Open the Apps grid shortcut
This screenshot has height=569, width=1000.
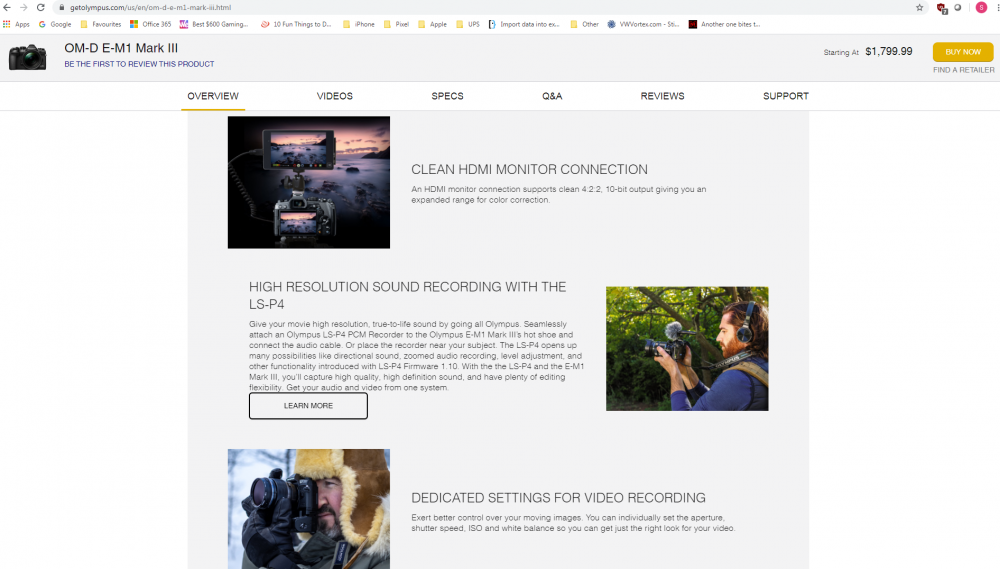click(16, 24)
